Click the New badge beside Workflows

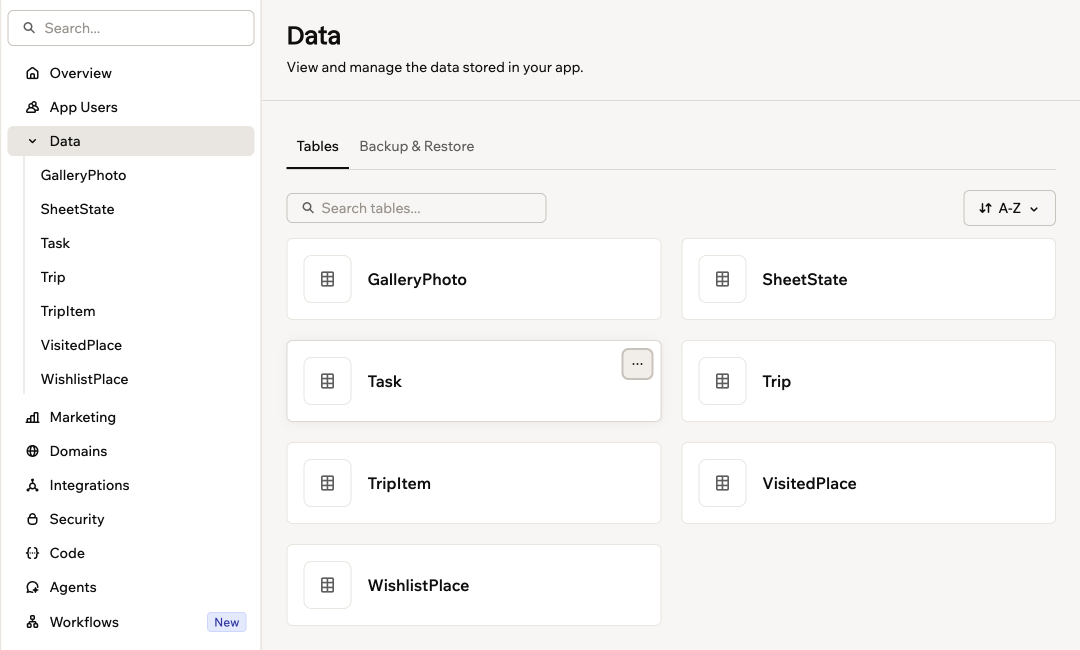pos(227,622)
